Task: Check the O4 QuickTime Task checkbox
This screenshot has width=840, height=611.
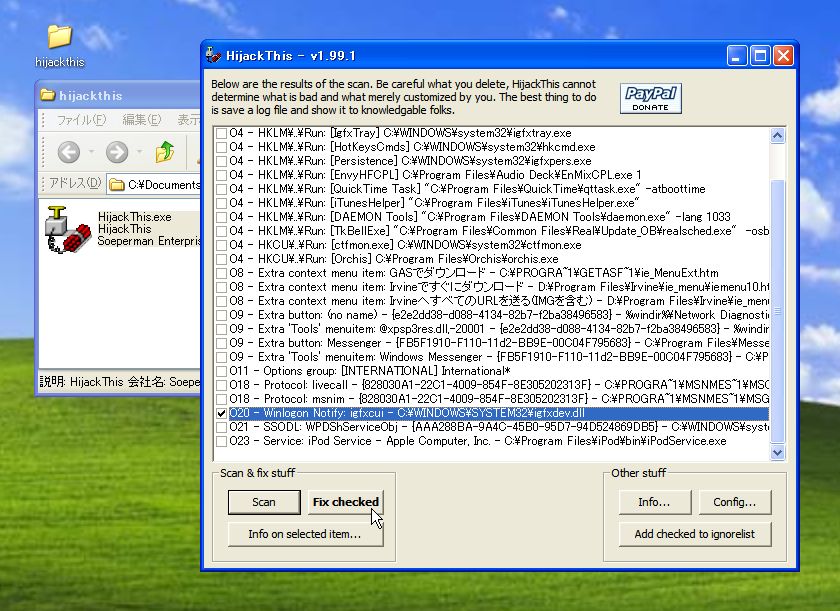Action: (x=221, y=189)
